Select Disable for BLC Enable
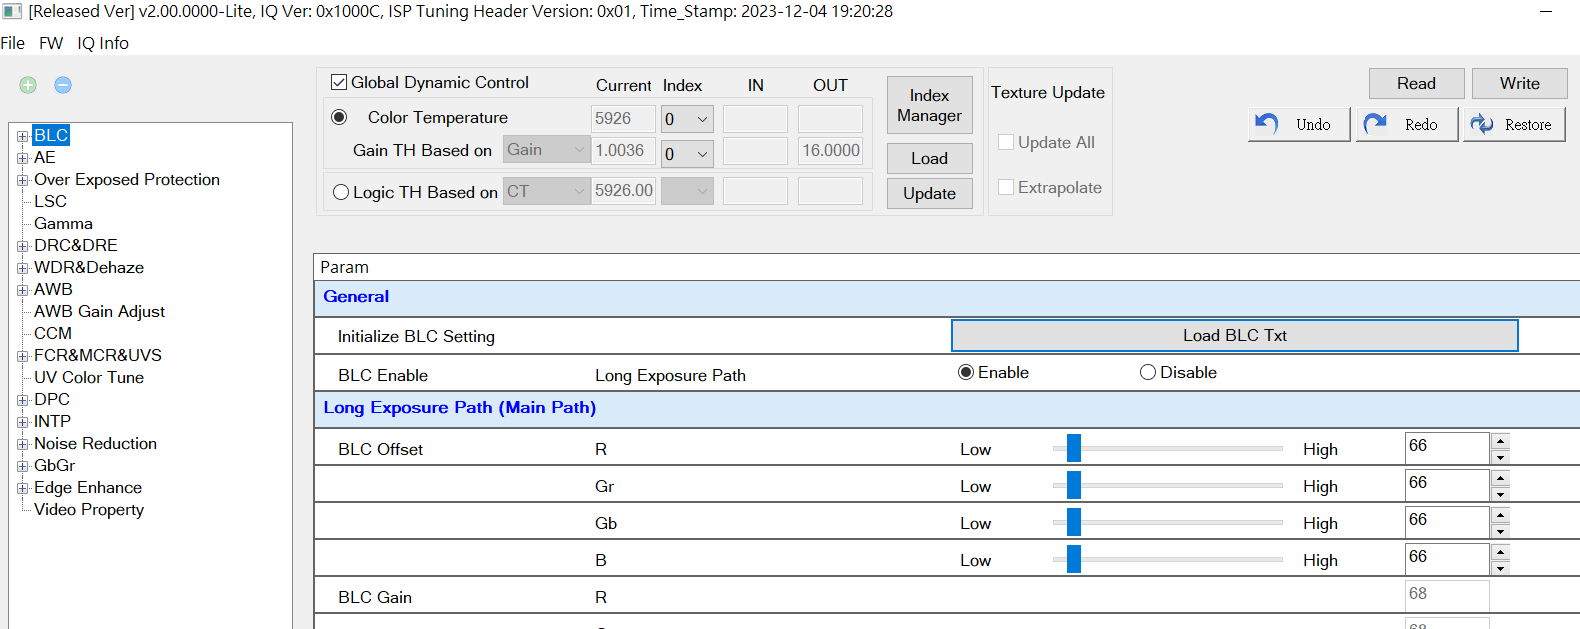Viewport: 1580px width, 629px height. click(1148, 372)
